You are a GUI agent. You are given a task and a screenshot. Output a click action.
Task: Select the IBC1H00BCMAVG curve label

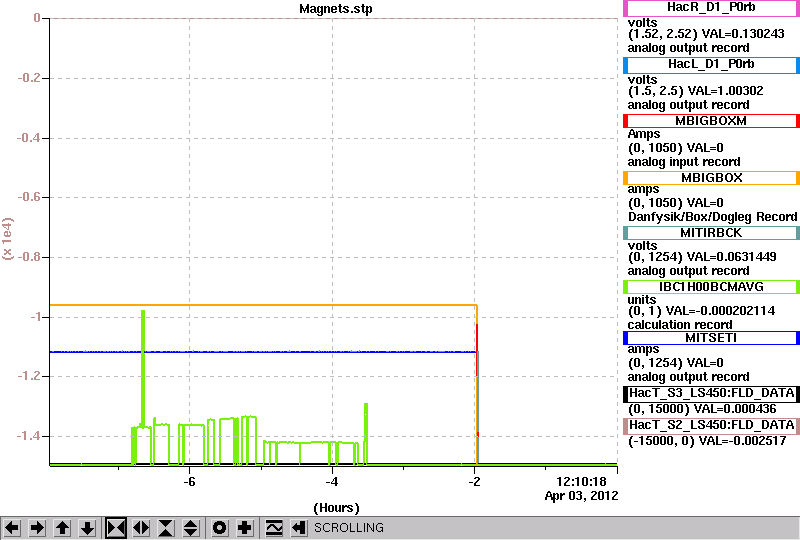pos(711,287)
